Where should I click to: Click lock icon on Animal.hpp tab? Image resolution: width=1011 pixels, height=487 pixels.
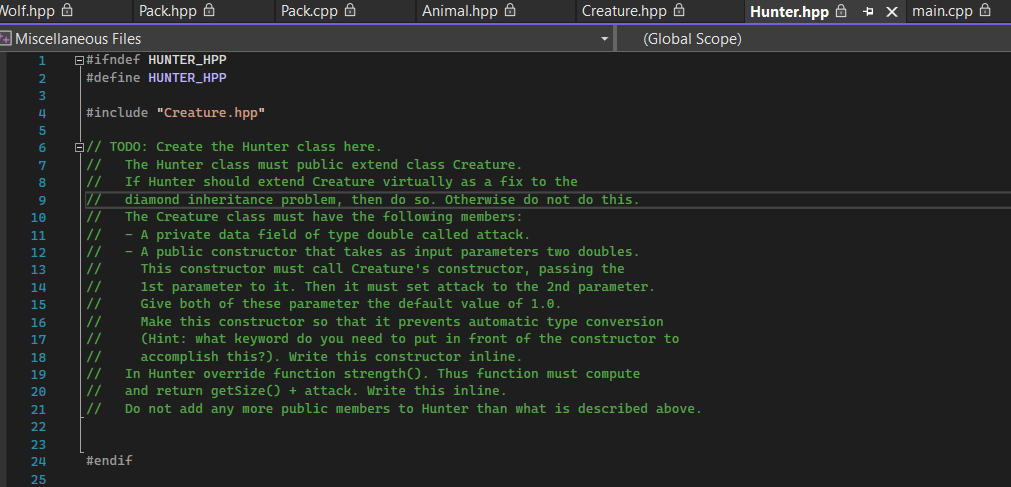(510, 10)
